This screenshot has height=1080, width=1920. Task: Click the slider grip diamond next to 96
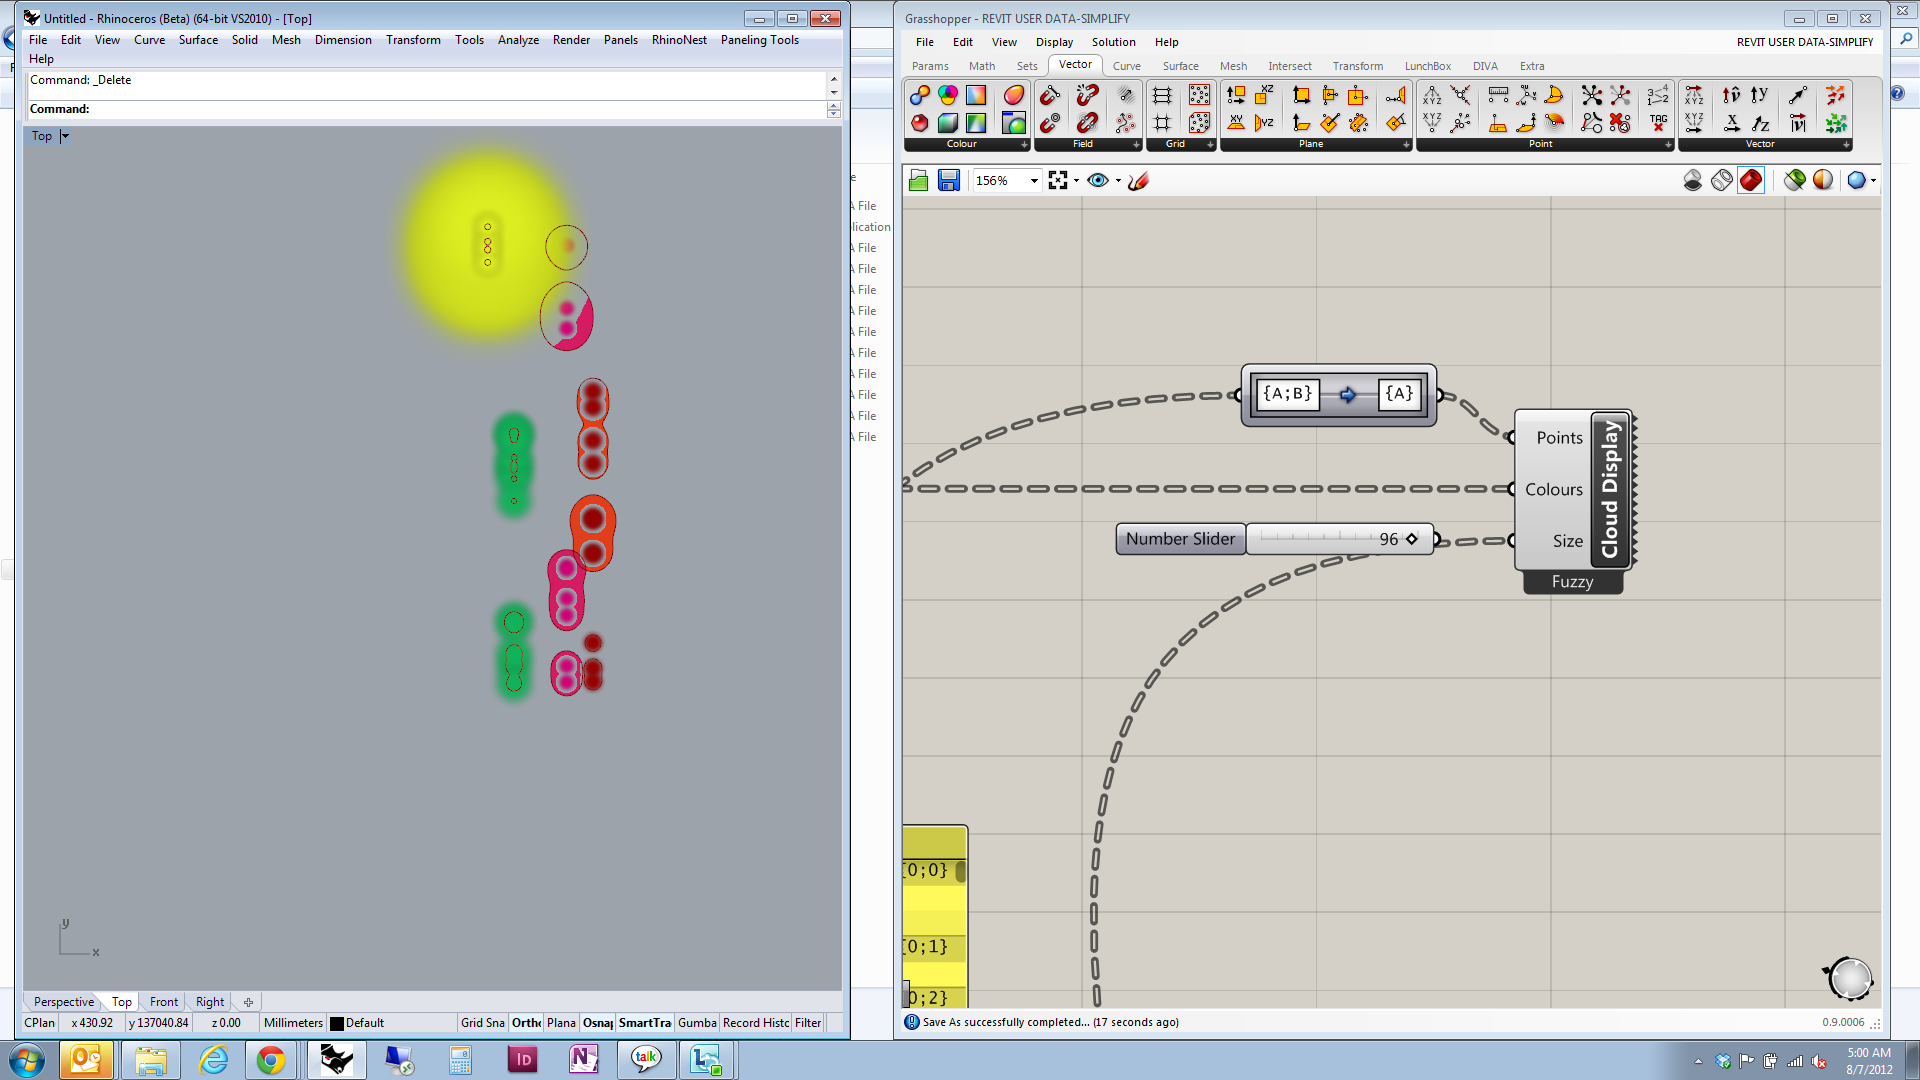tap(1412, 539)
